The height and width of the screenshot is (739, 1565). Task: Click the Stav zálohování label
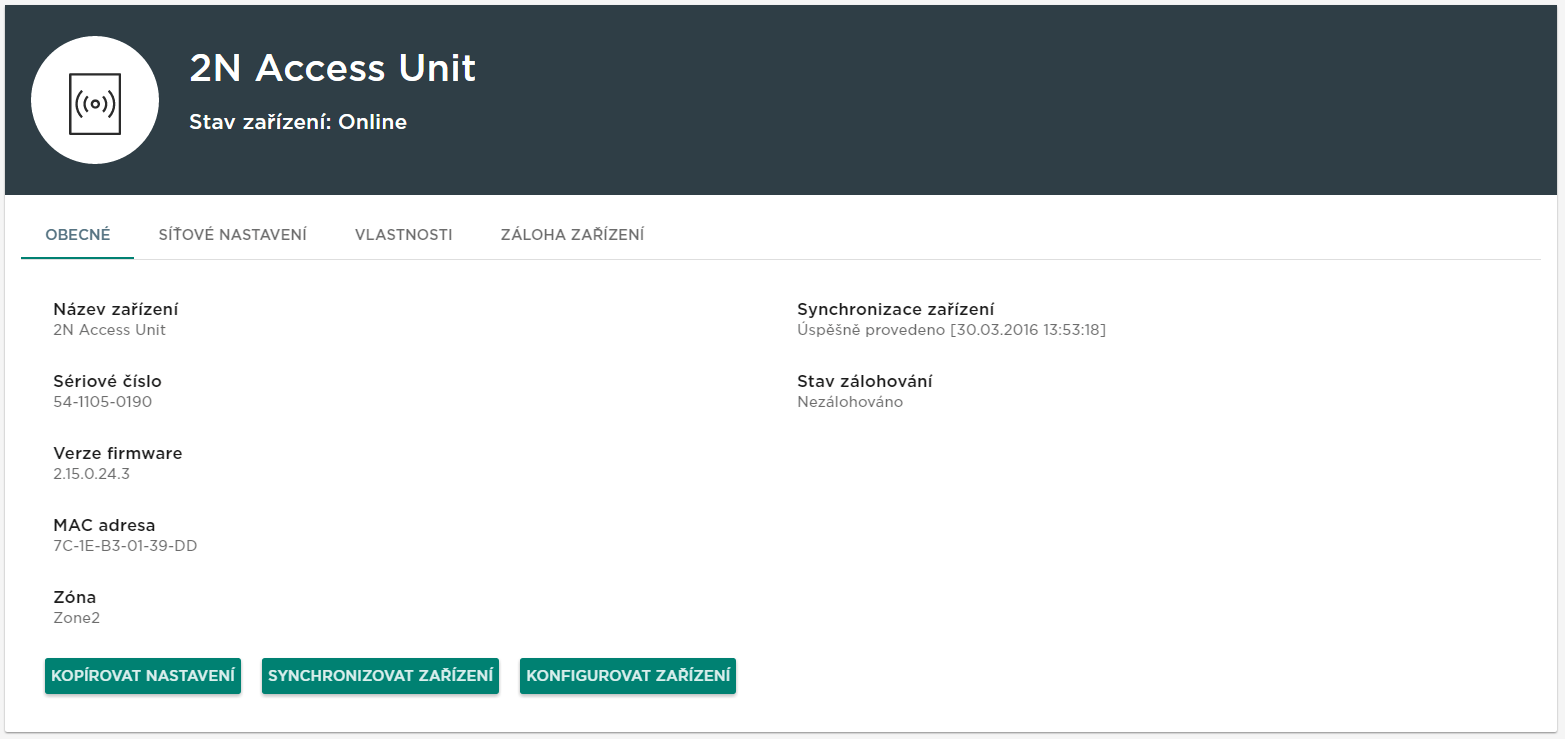click(865, 382)
